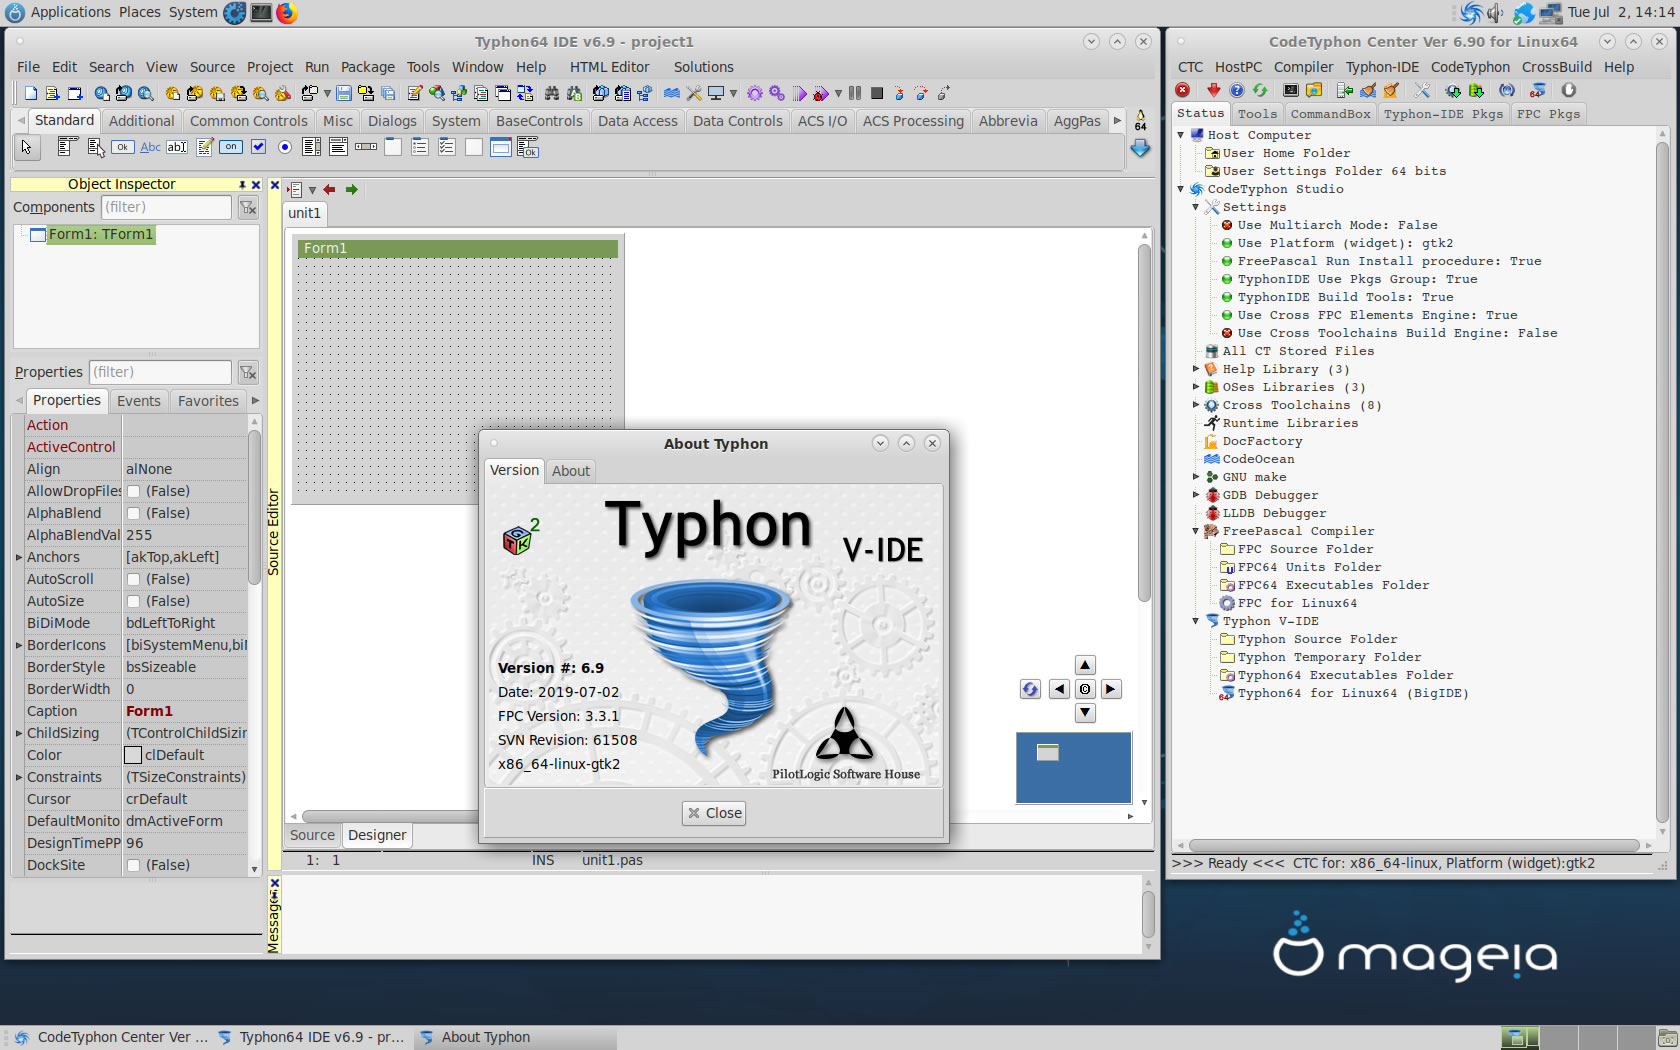The height and width of the screenshot is (1050, 1680).
Task: Click the up arrow button in designer navigator
Action: click(x=1085, y=665)
